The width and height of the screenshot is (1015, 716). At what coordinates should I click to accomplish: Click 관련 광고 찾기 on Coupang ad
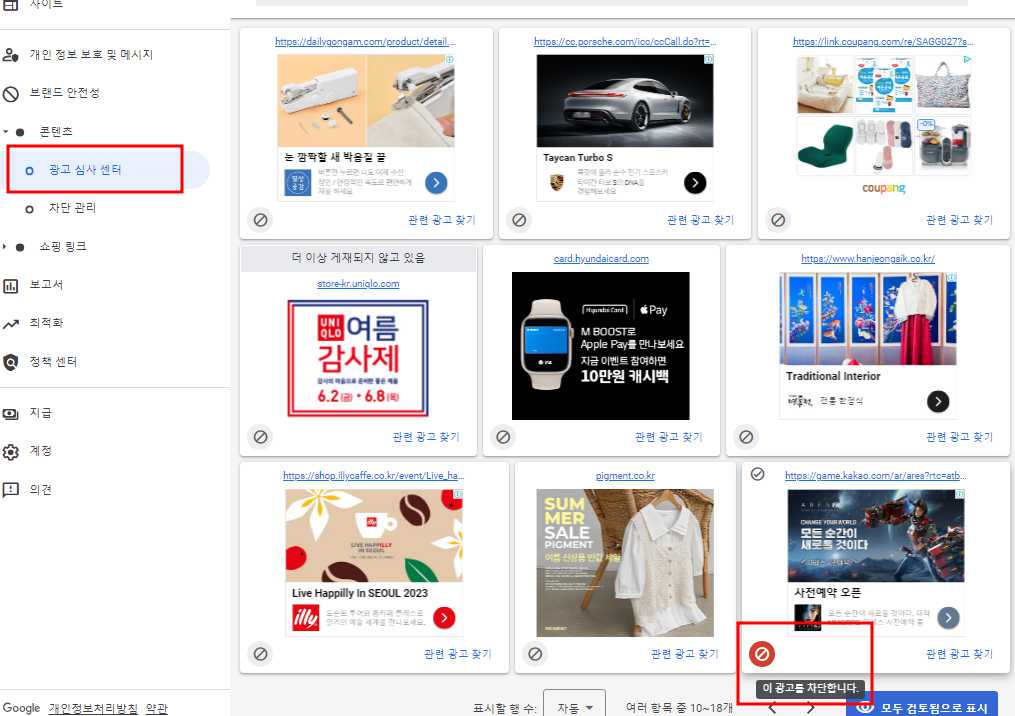click(959, 220)
